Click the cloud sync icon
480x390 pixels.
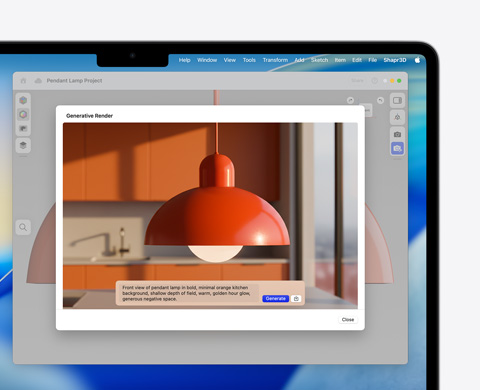(x=38, y=81)
